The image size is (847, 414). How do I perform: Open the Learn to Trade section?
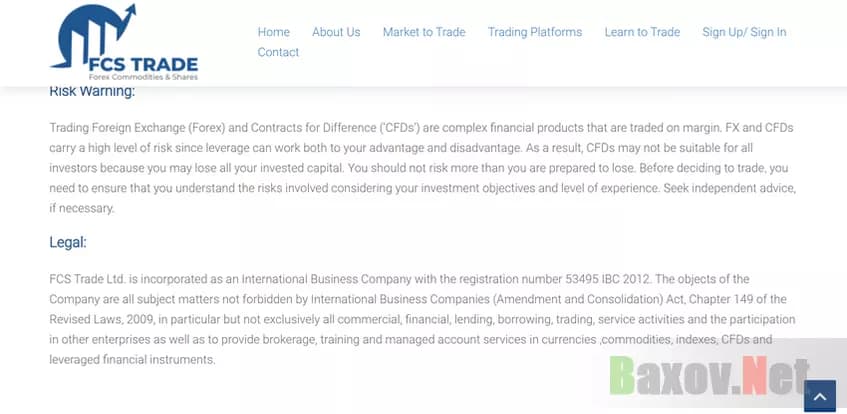click(x=642, y=32)
